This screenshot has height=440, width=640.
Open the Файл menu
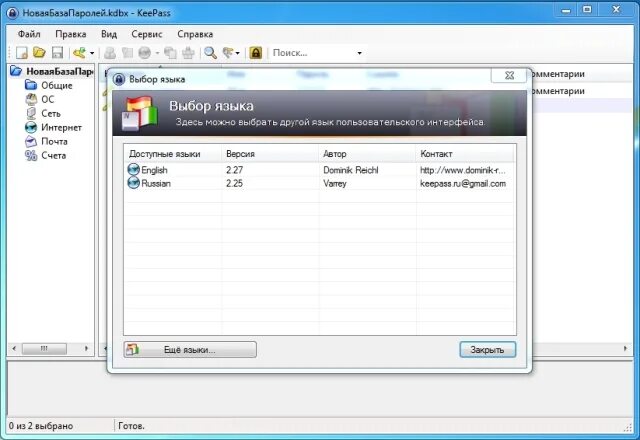[x=29, y=34]
